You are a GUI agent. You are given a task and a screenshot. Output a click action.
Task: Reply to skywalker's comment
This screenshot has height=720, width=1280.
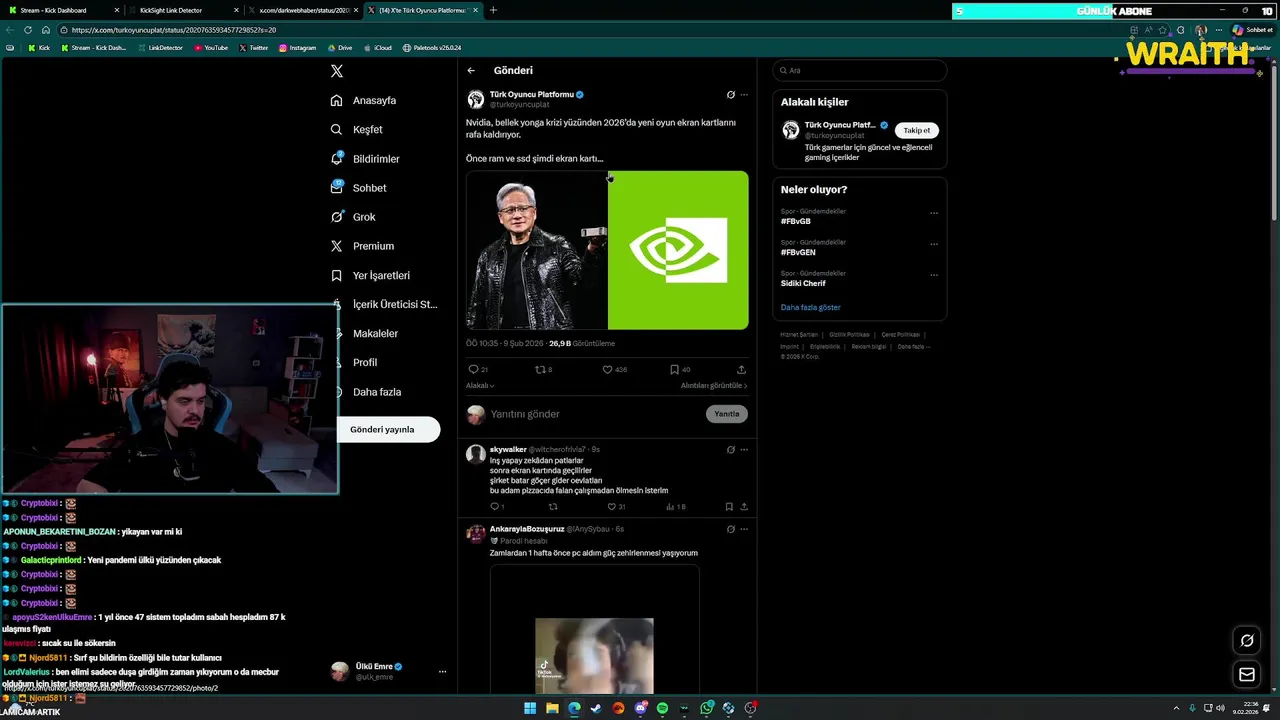(x=497, y=507)
